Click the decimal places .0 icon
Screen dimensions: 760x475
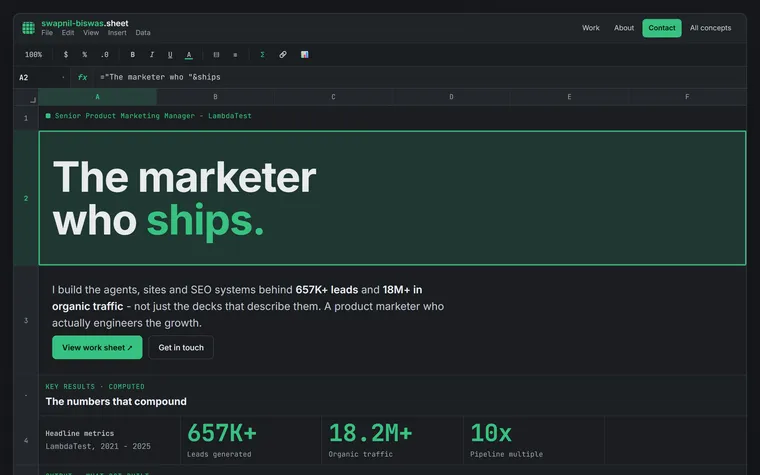coord(105,55)
